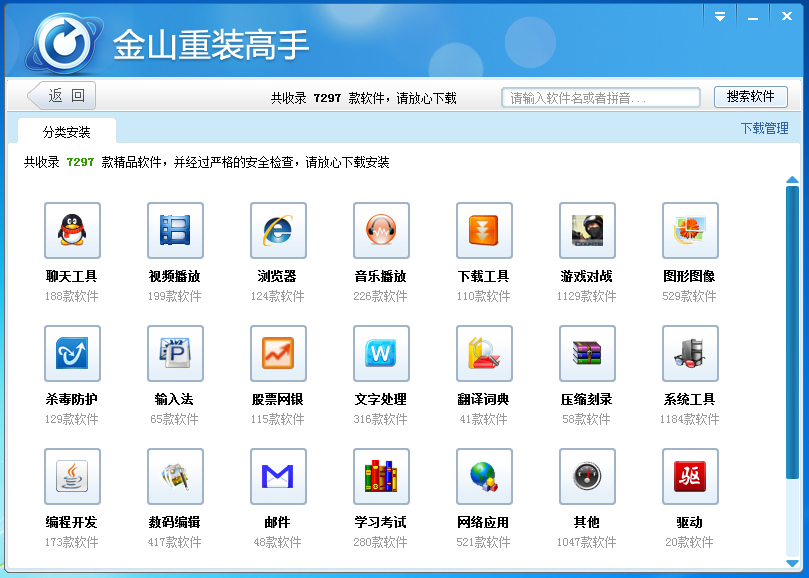Open the 输入法 input method category

click(175, 354)
